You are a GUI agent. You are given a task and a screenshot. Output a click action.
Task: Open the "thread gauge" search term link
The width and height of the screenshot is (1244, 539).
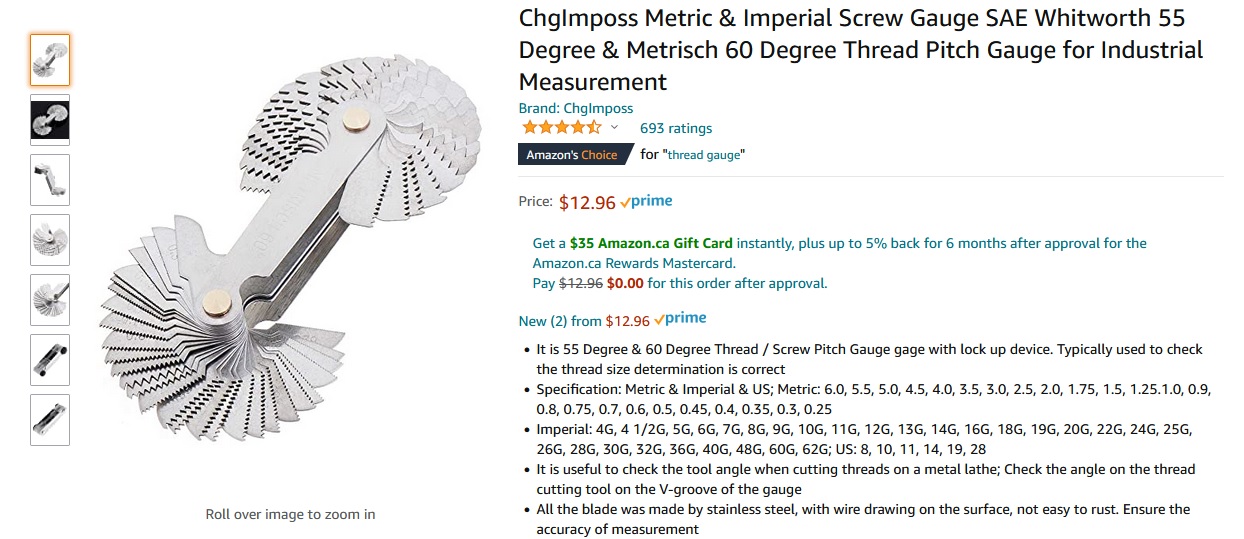click(x=706, y=155)
